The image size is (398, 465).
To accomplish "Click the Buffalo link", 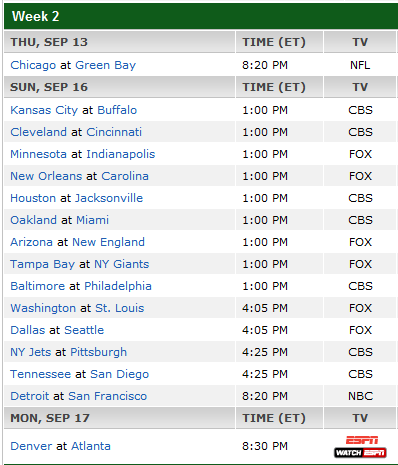I will [x=117, y=110].
